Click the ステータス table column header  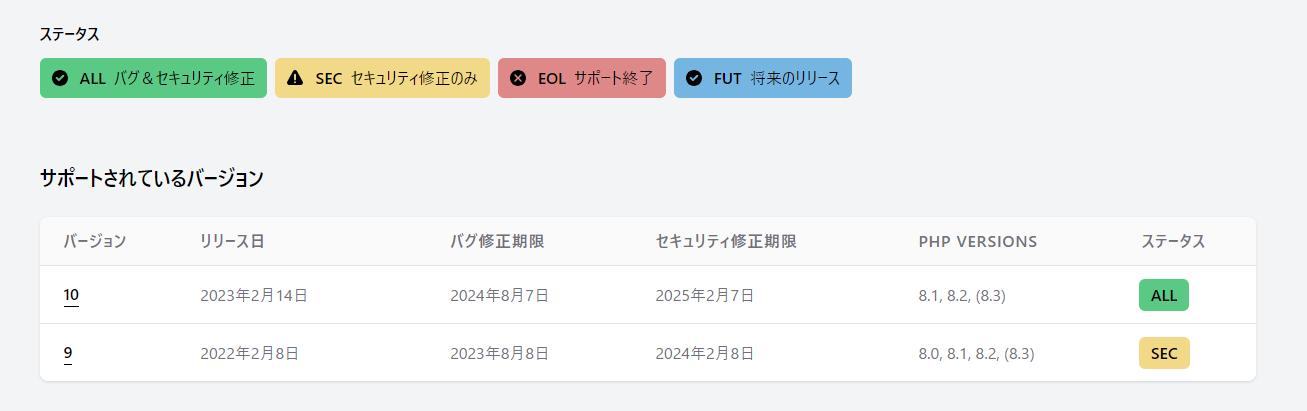[x=1173, y=242]
